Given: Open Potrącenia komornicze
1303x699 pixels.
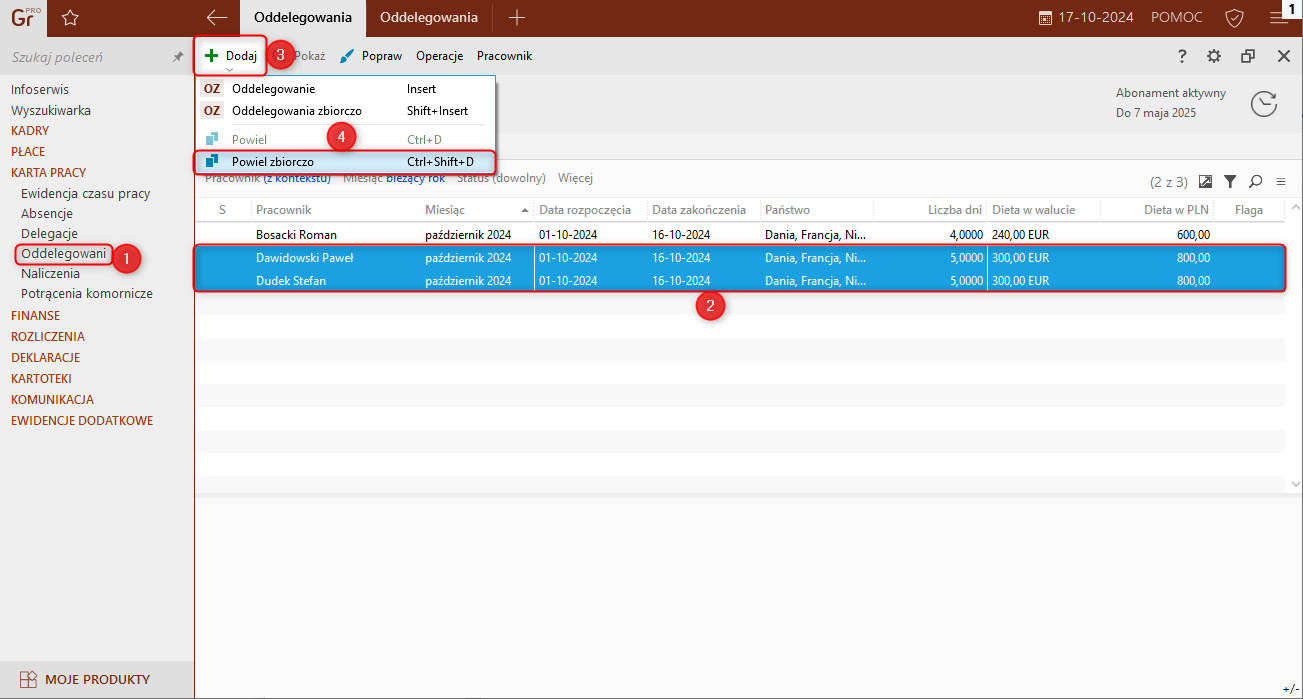Looking at the screenshot, I should (87, 294).
